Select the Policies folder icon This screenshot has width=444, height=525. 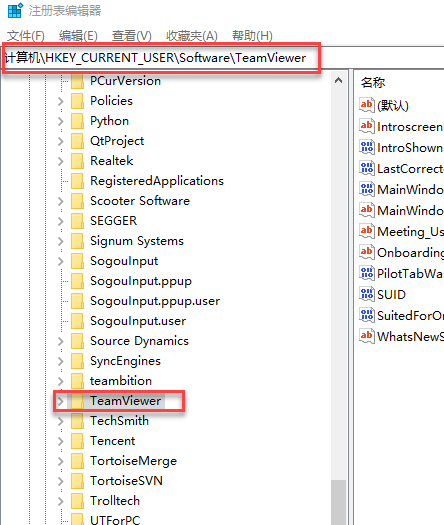point(77,101)
